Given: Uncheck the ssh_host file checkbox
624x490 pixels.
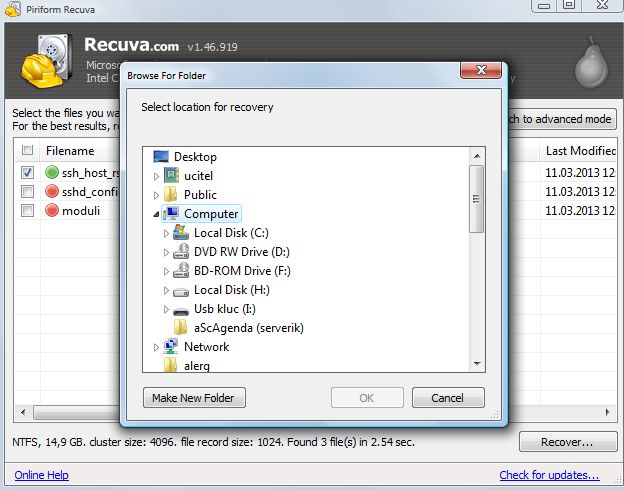Looking at the screenshot, I should pyautogui.click(x=27, y=172).
